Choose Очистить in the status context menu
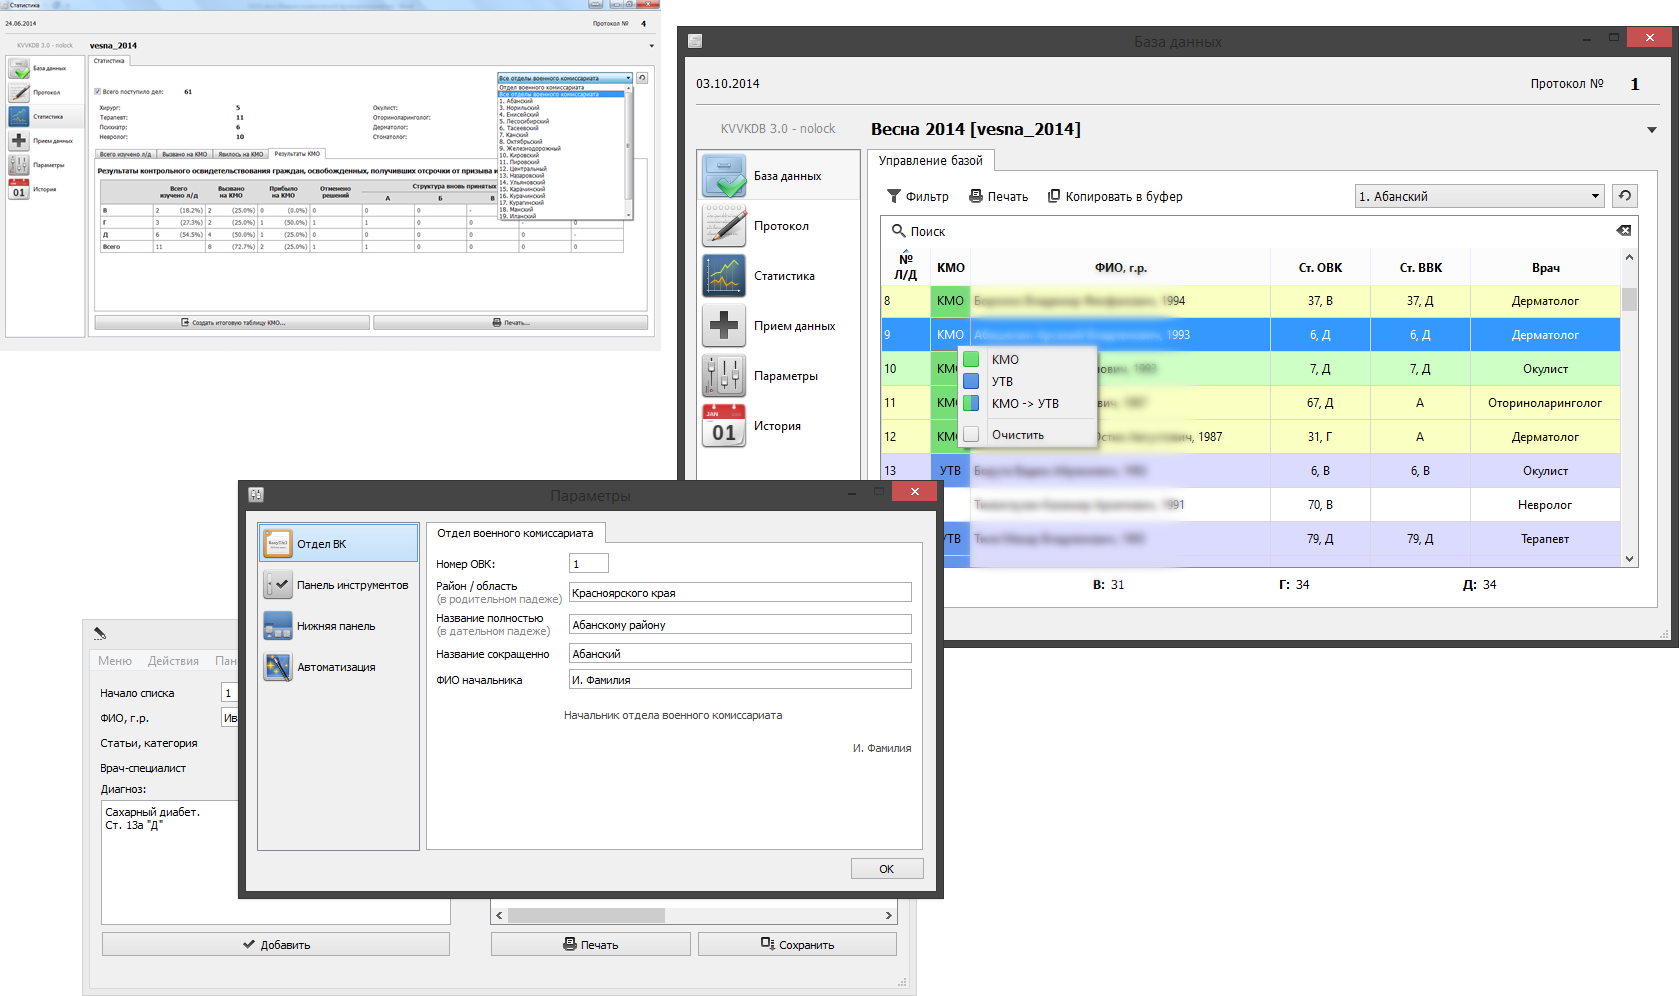The width and height of the screenshot is (1679, 996). tap(1028, 435)
